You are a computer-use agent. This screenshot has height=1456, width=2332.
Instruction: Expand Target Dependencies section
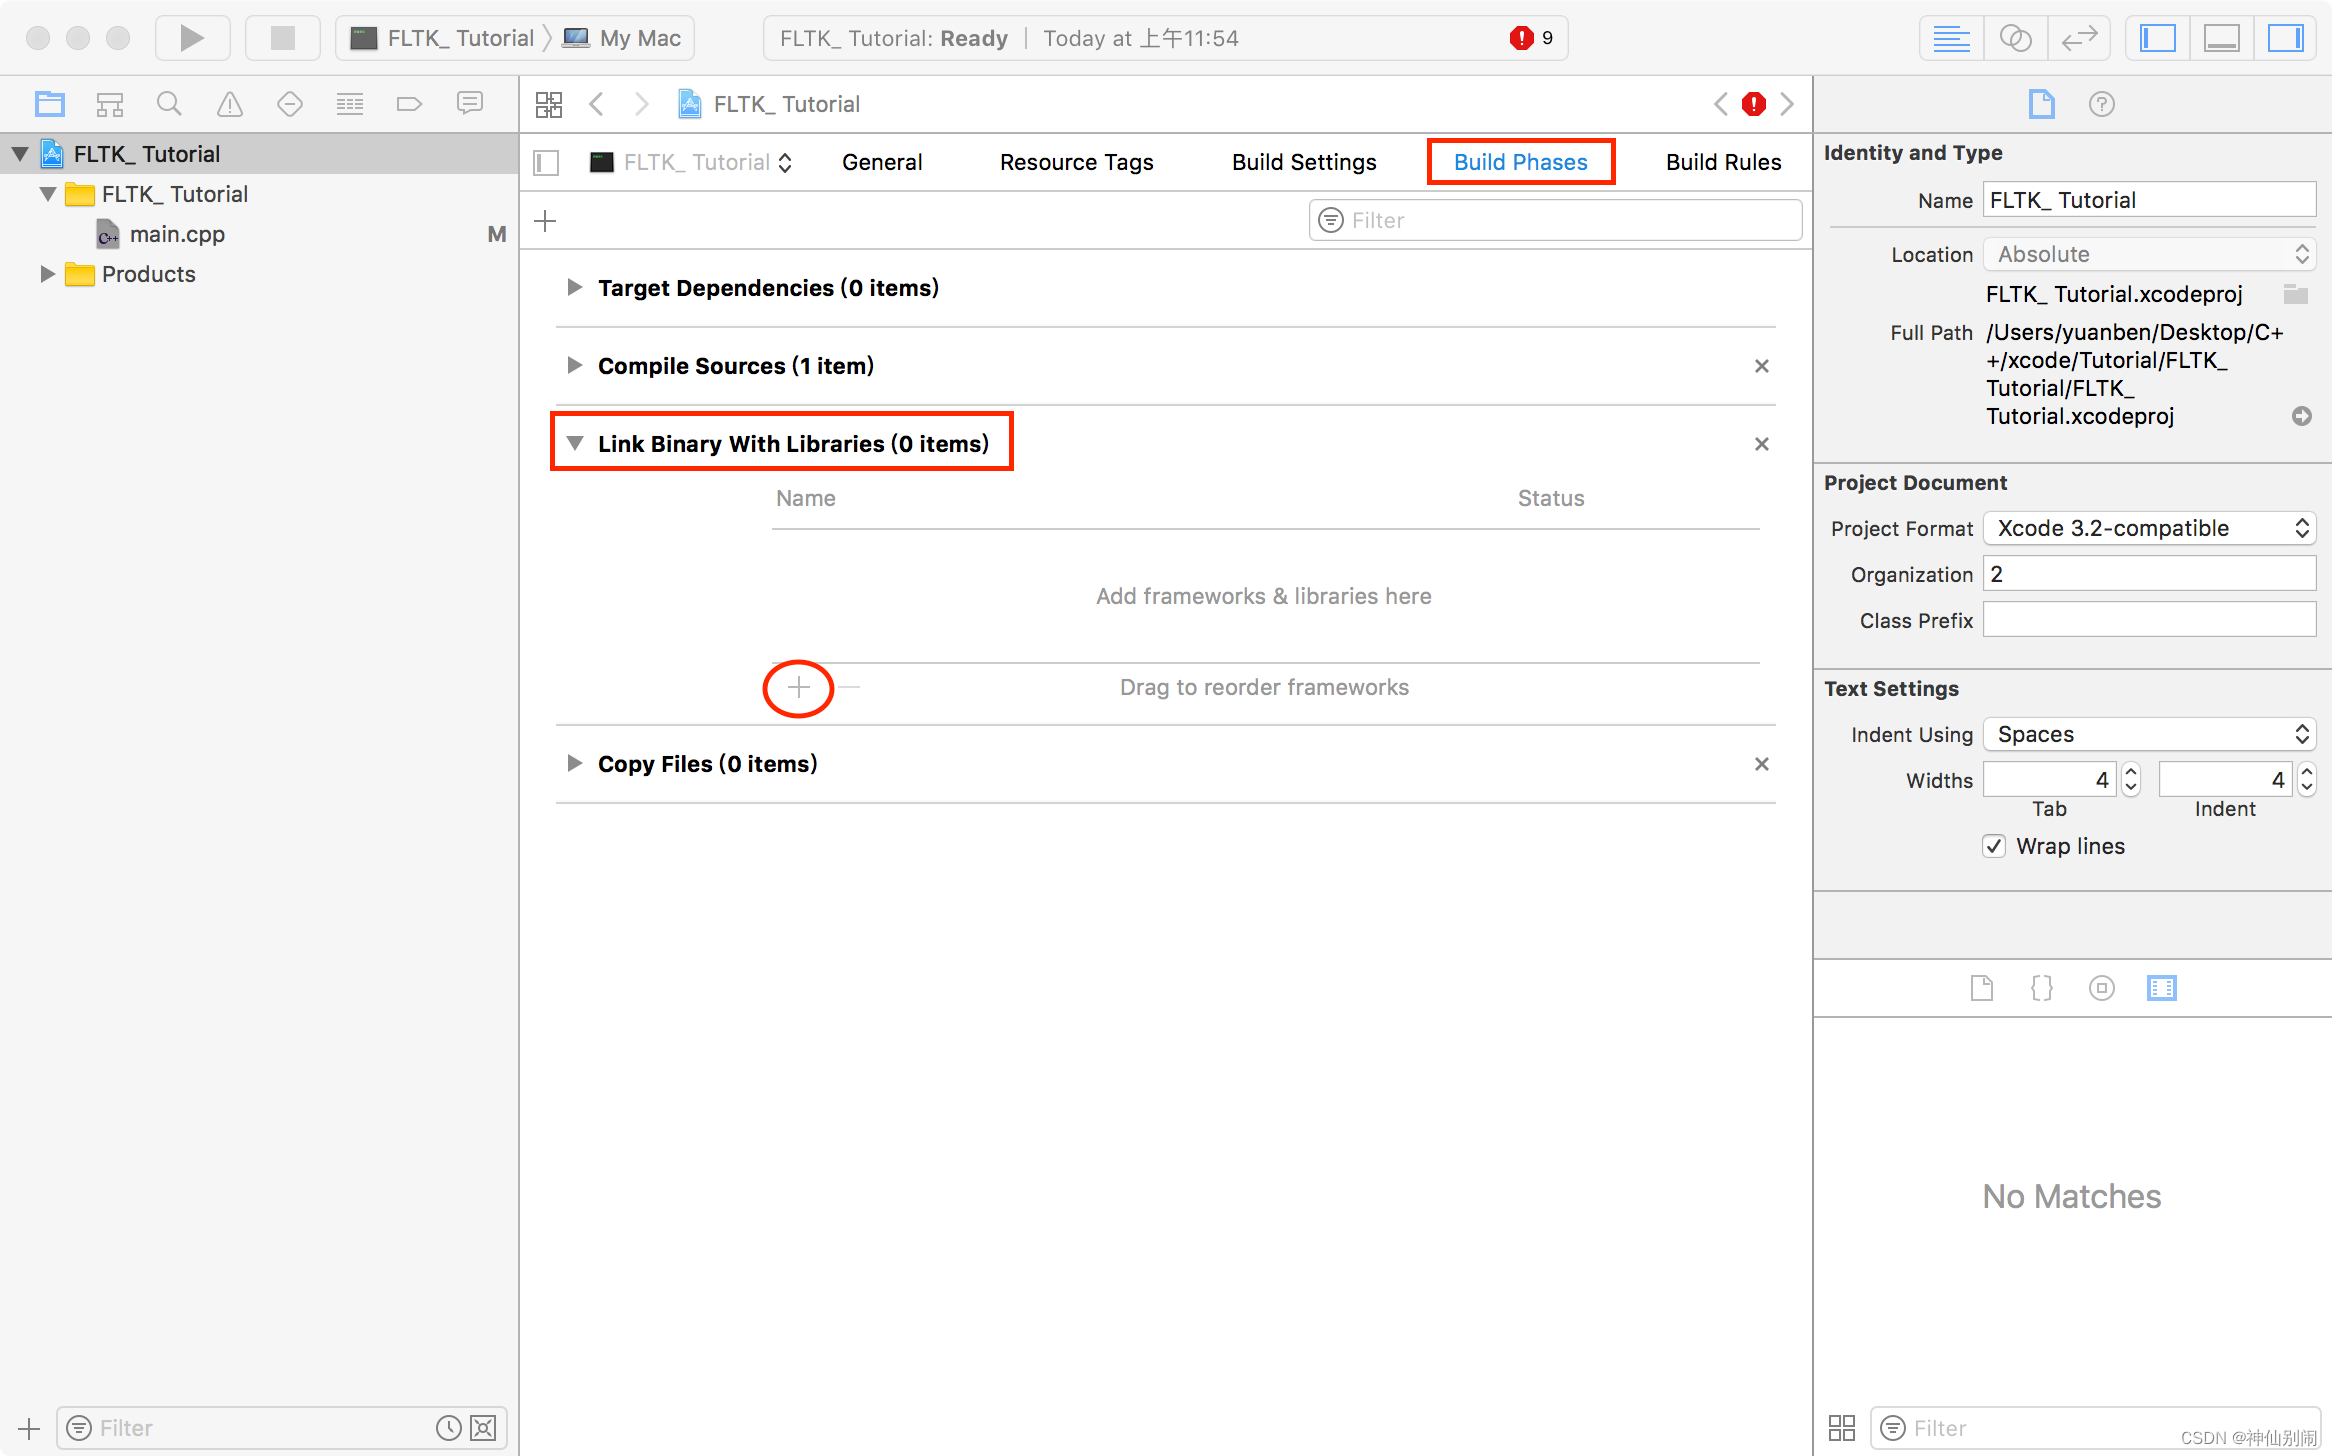574,288
